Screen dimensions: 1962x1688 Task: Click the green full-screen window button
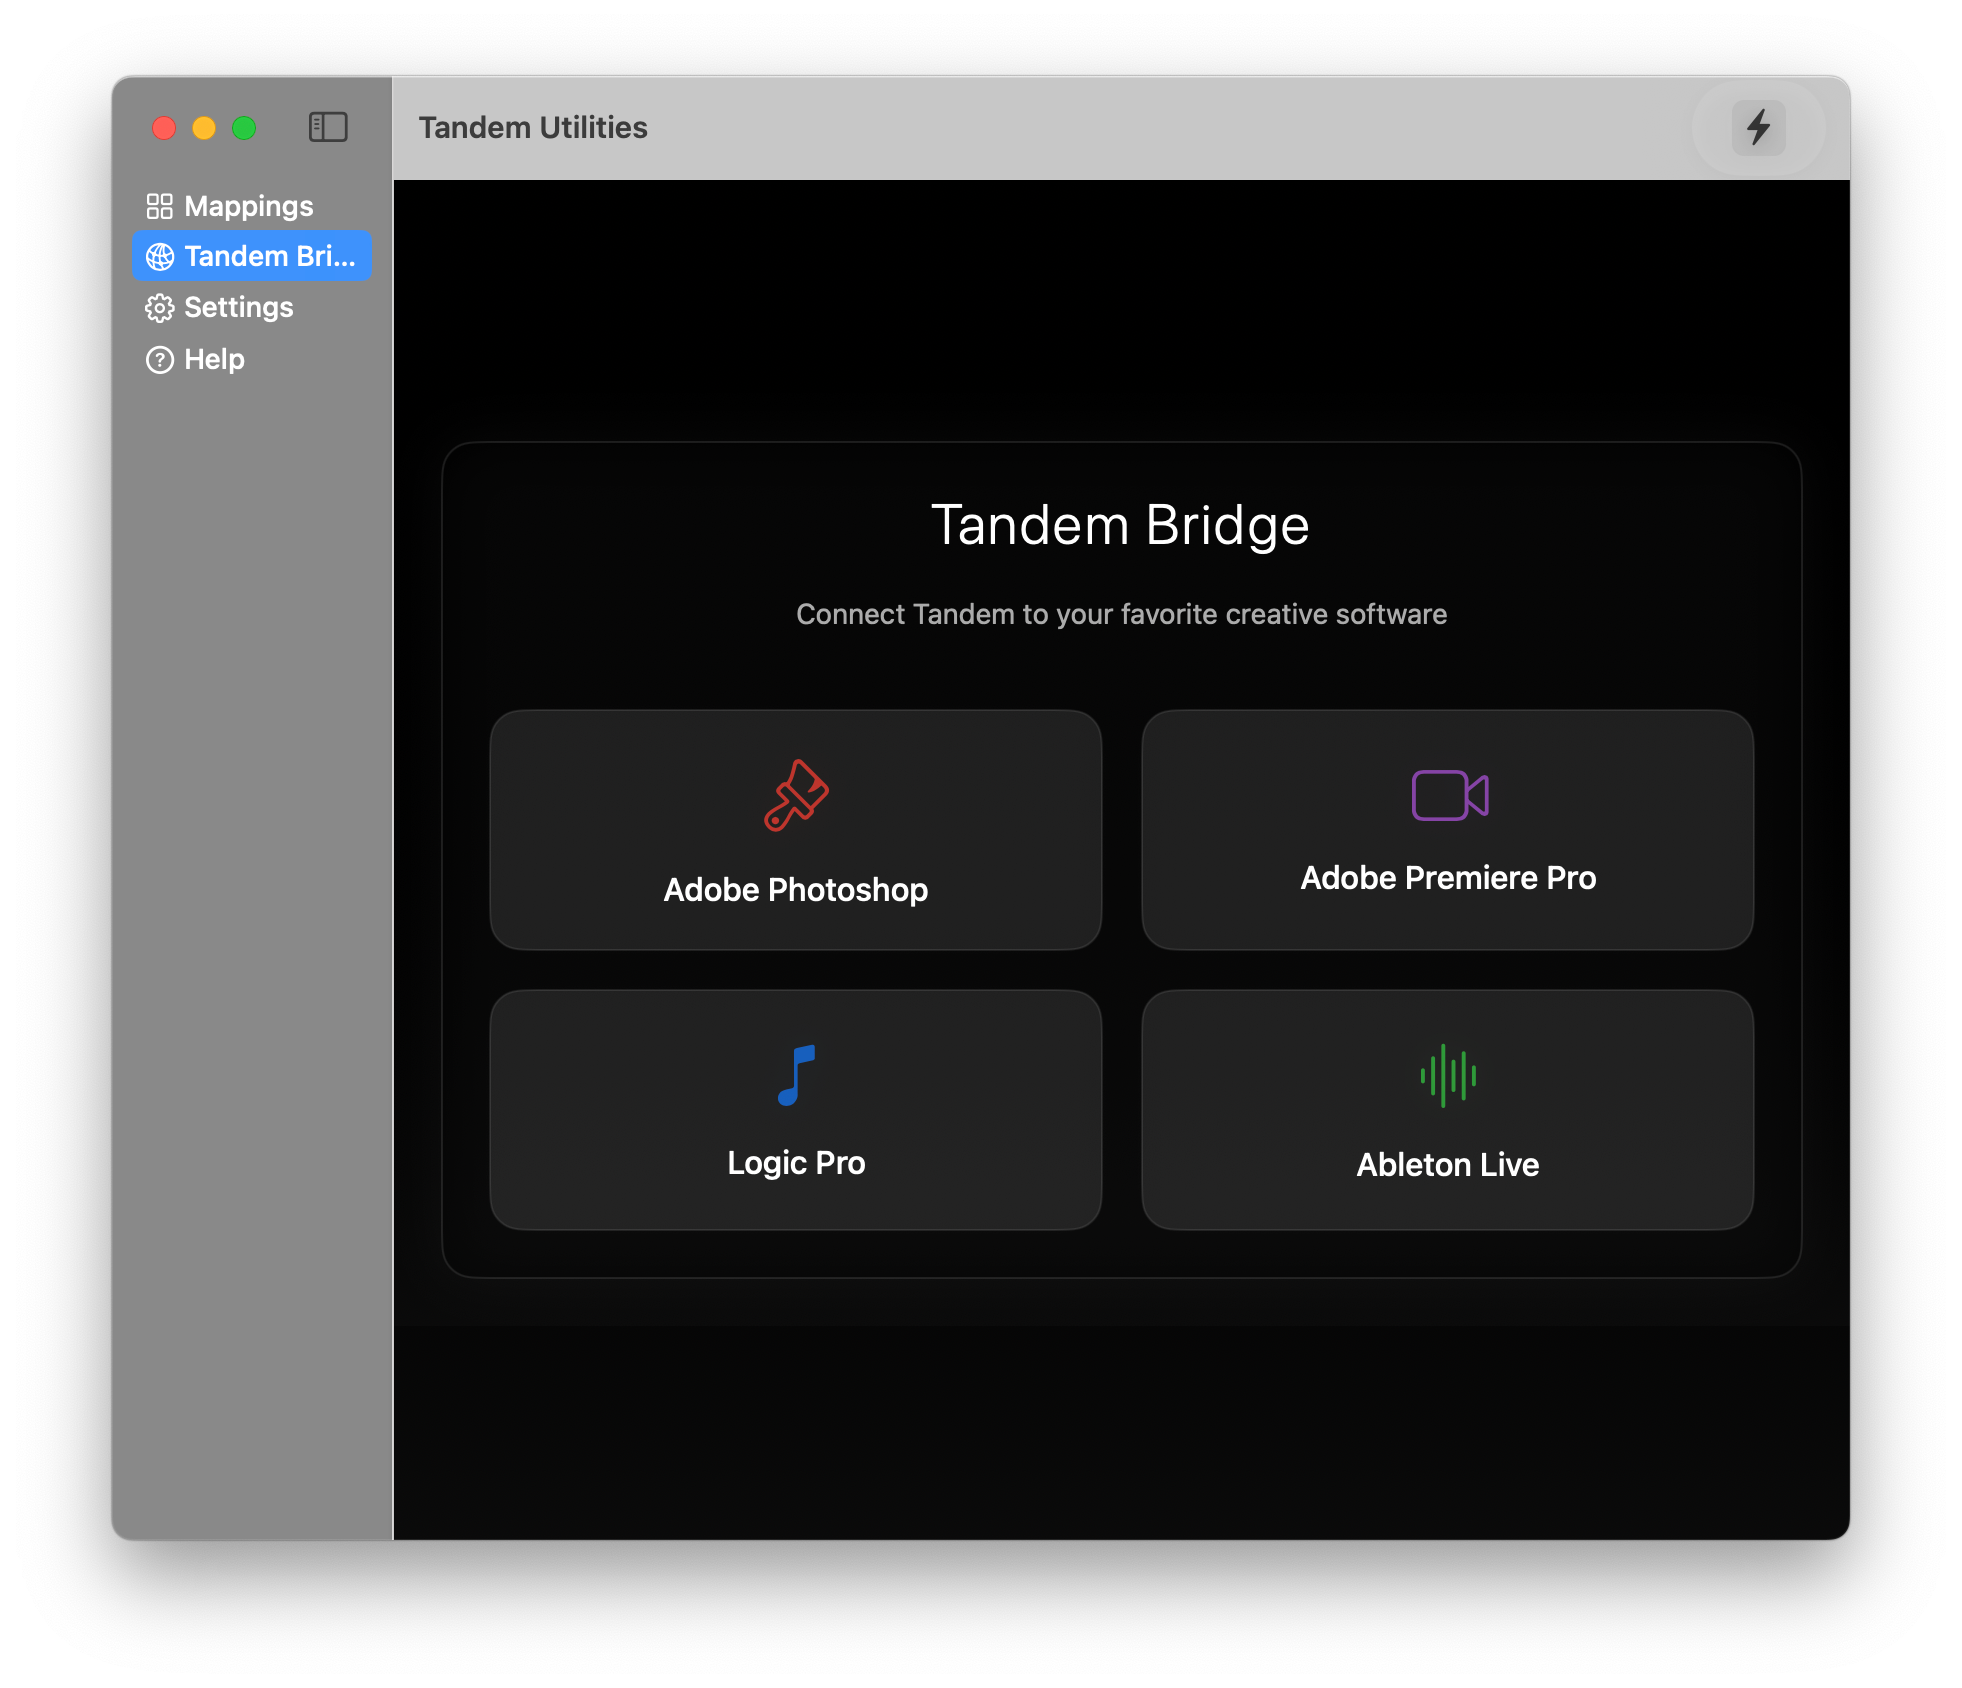pos(244,128)
